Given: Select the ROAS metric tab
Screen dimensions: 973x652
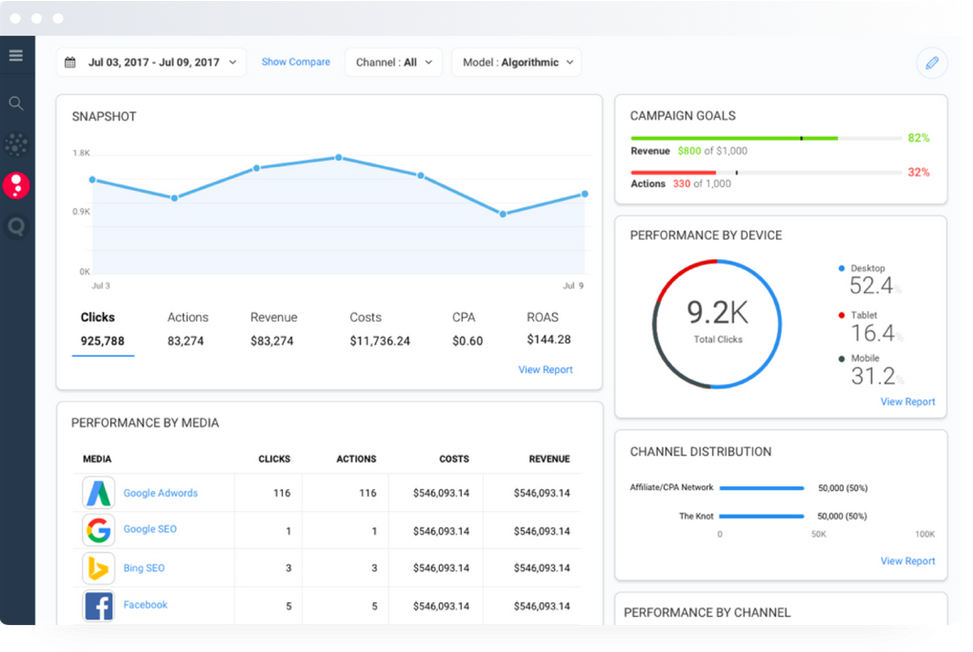Looking at the screenshot, I should coord(542,329).
